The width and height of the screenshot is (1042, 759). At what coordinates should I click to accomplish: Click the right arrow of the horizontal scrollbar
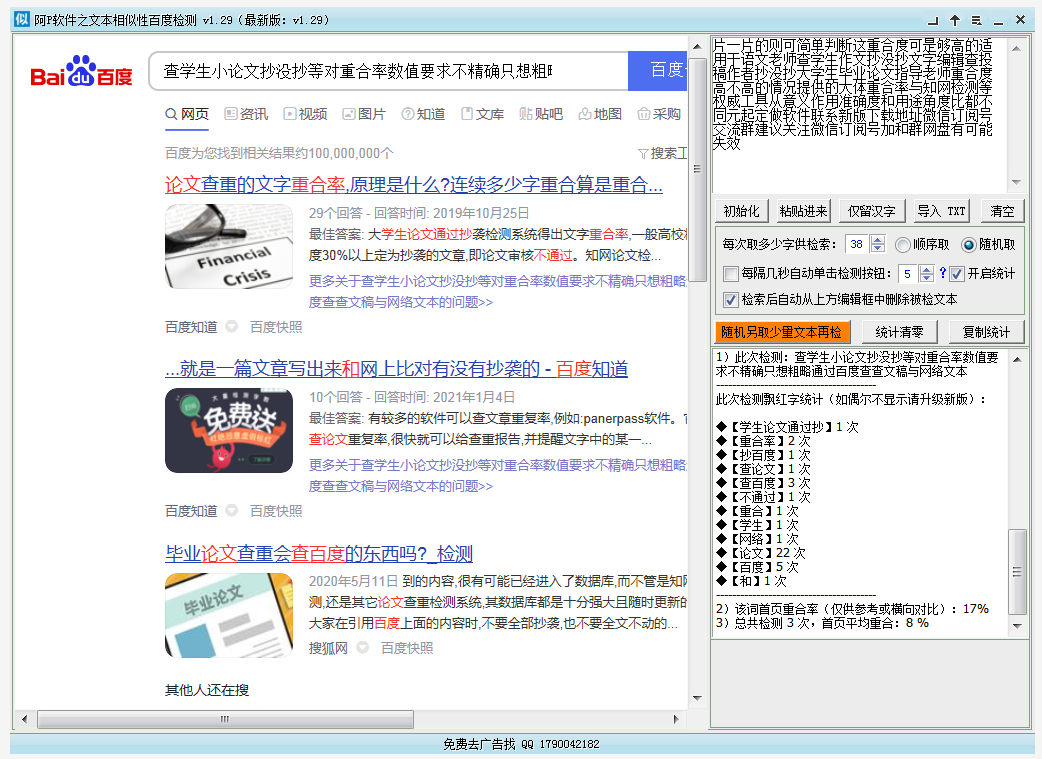[x=676, y=719]
